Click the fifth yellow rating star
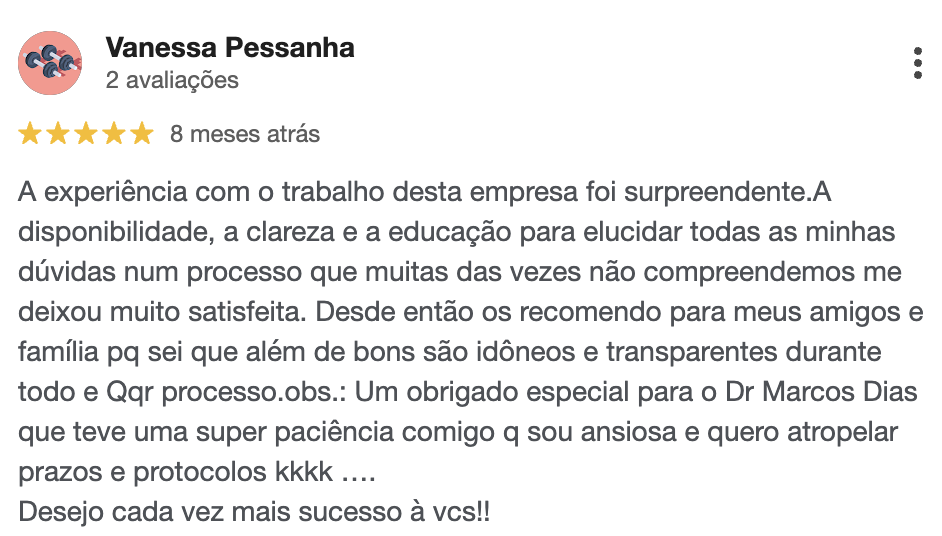Image resolution: width=942 pixels, height=536 pixels. (142, 133)
